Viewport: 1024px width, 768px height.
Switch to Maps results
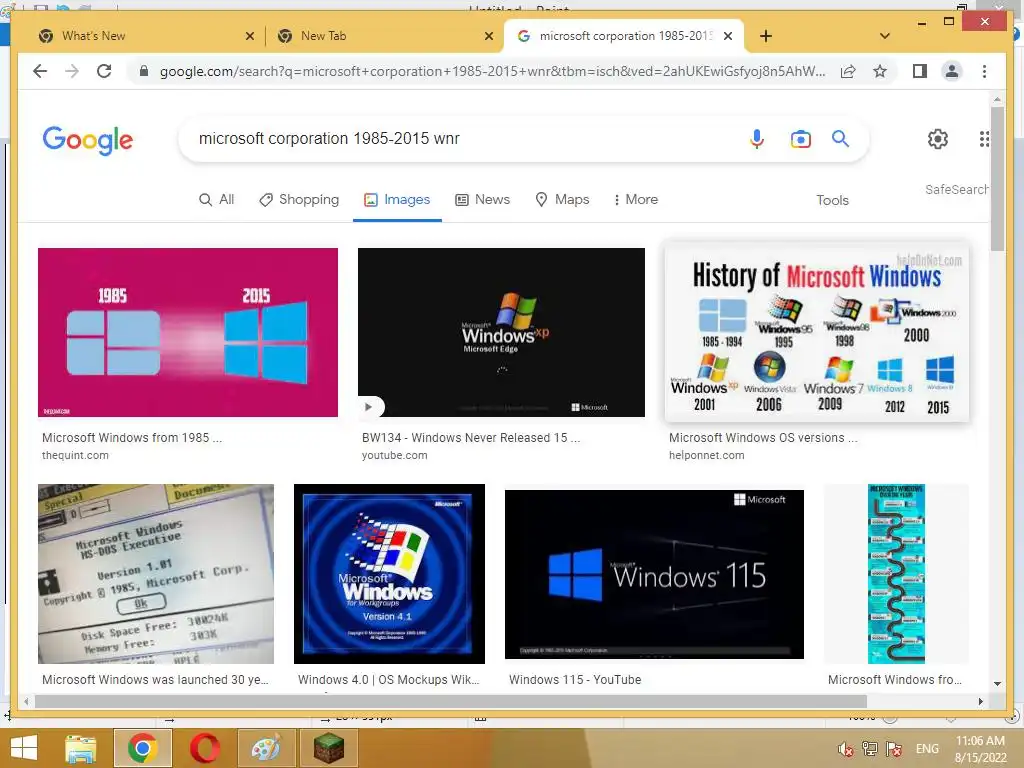pyautogui.click(x=562, y=200)
